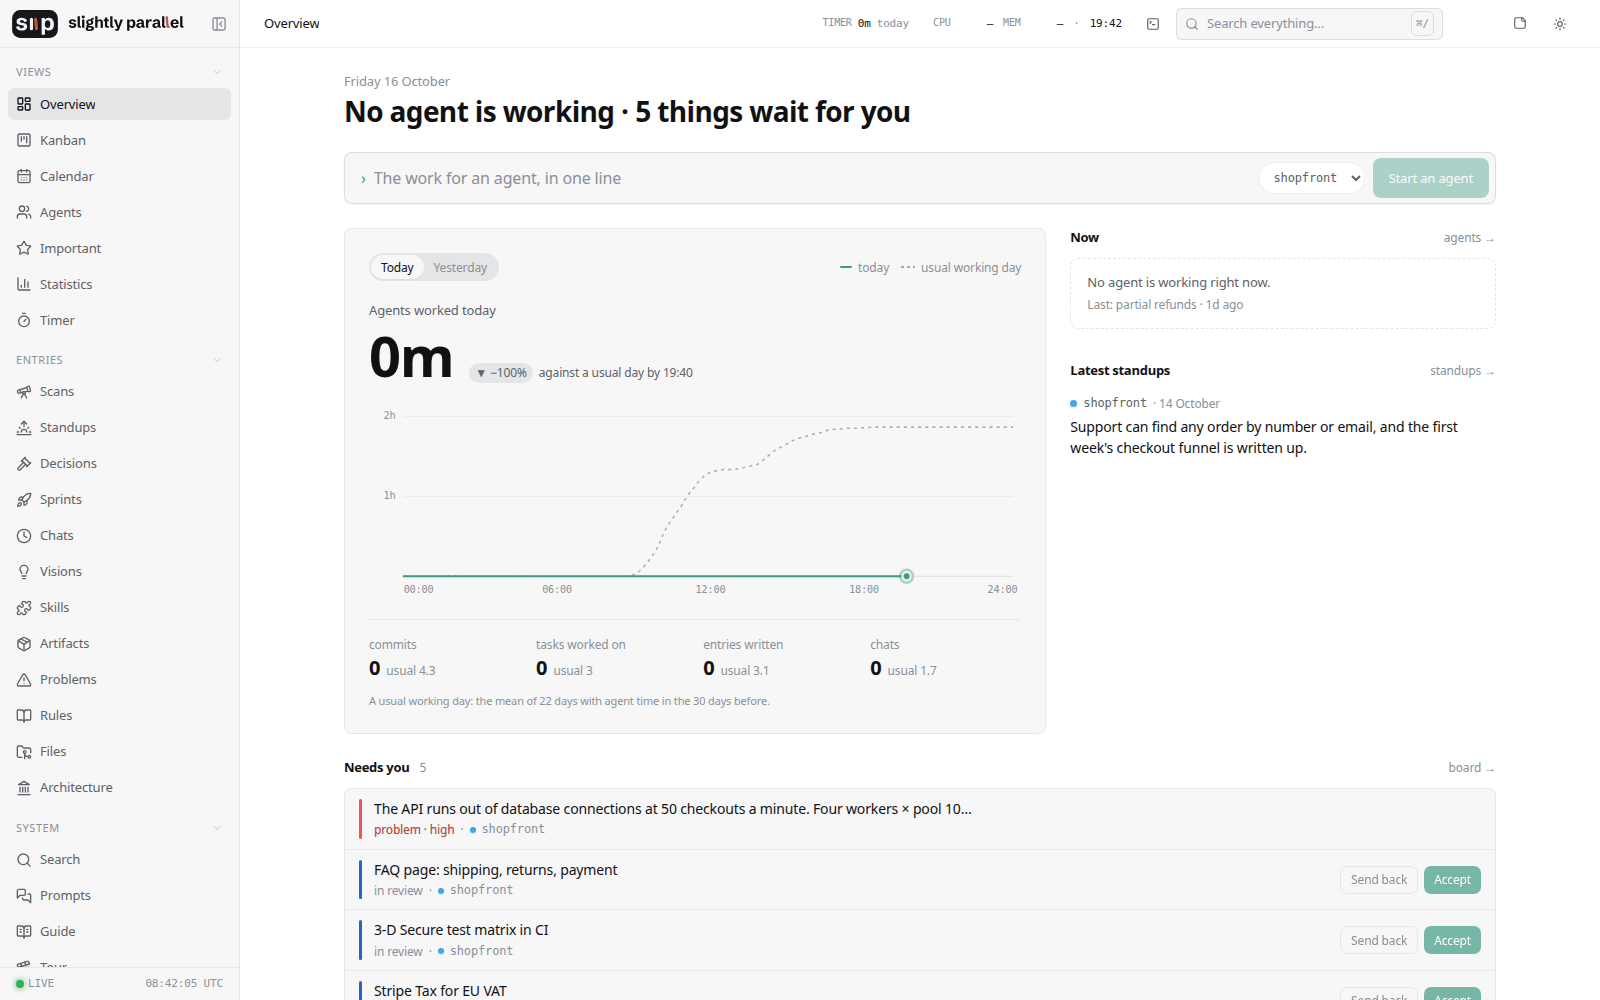Open the Important starred view

tap(119, 248)
